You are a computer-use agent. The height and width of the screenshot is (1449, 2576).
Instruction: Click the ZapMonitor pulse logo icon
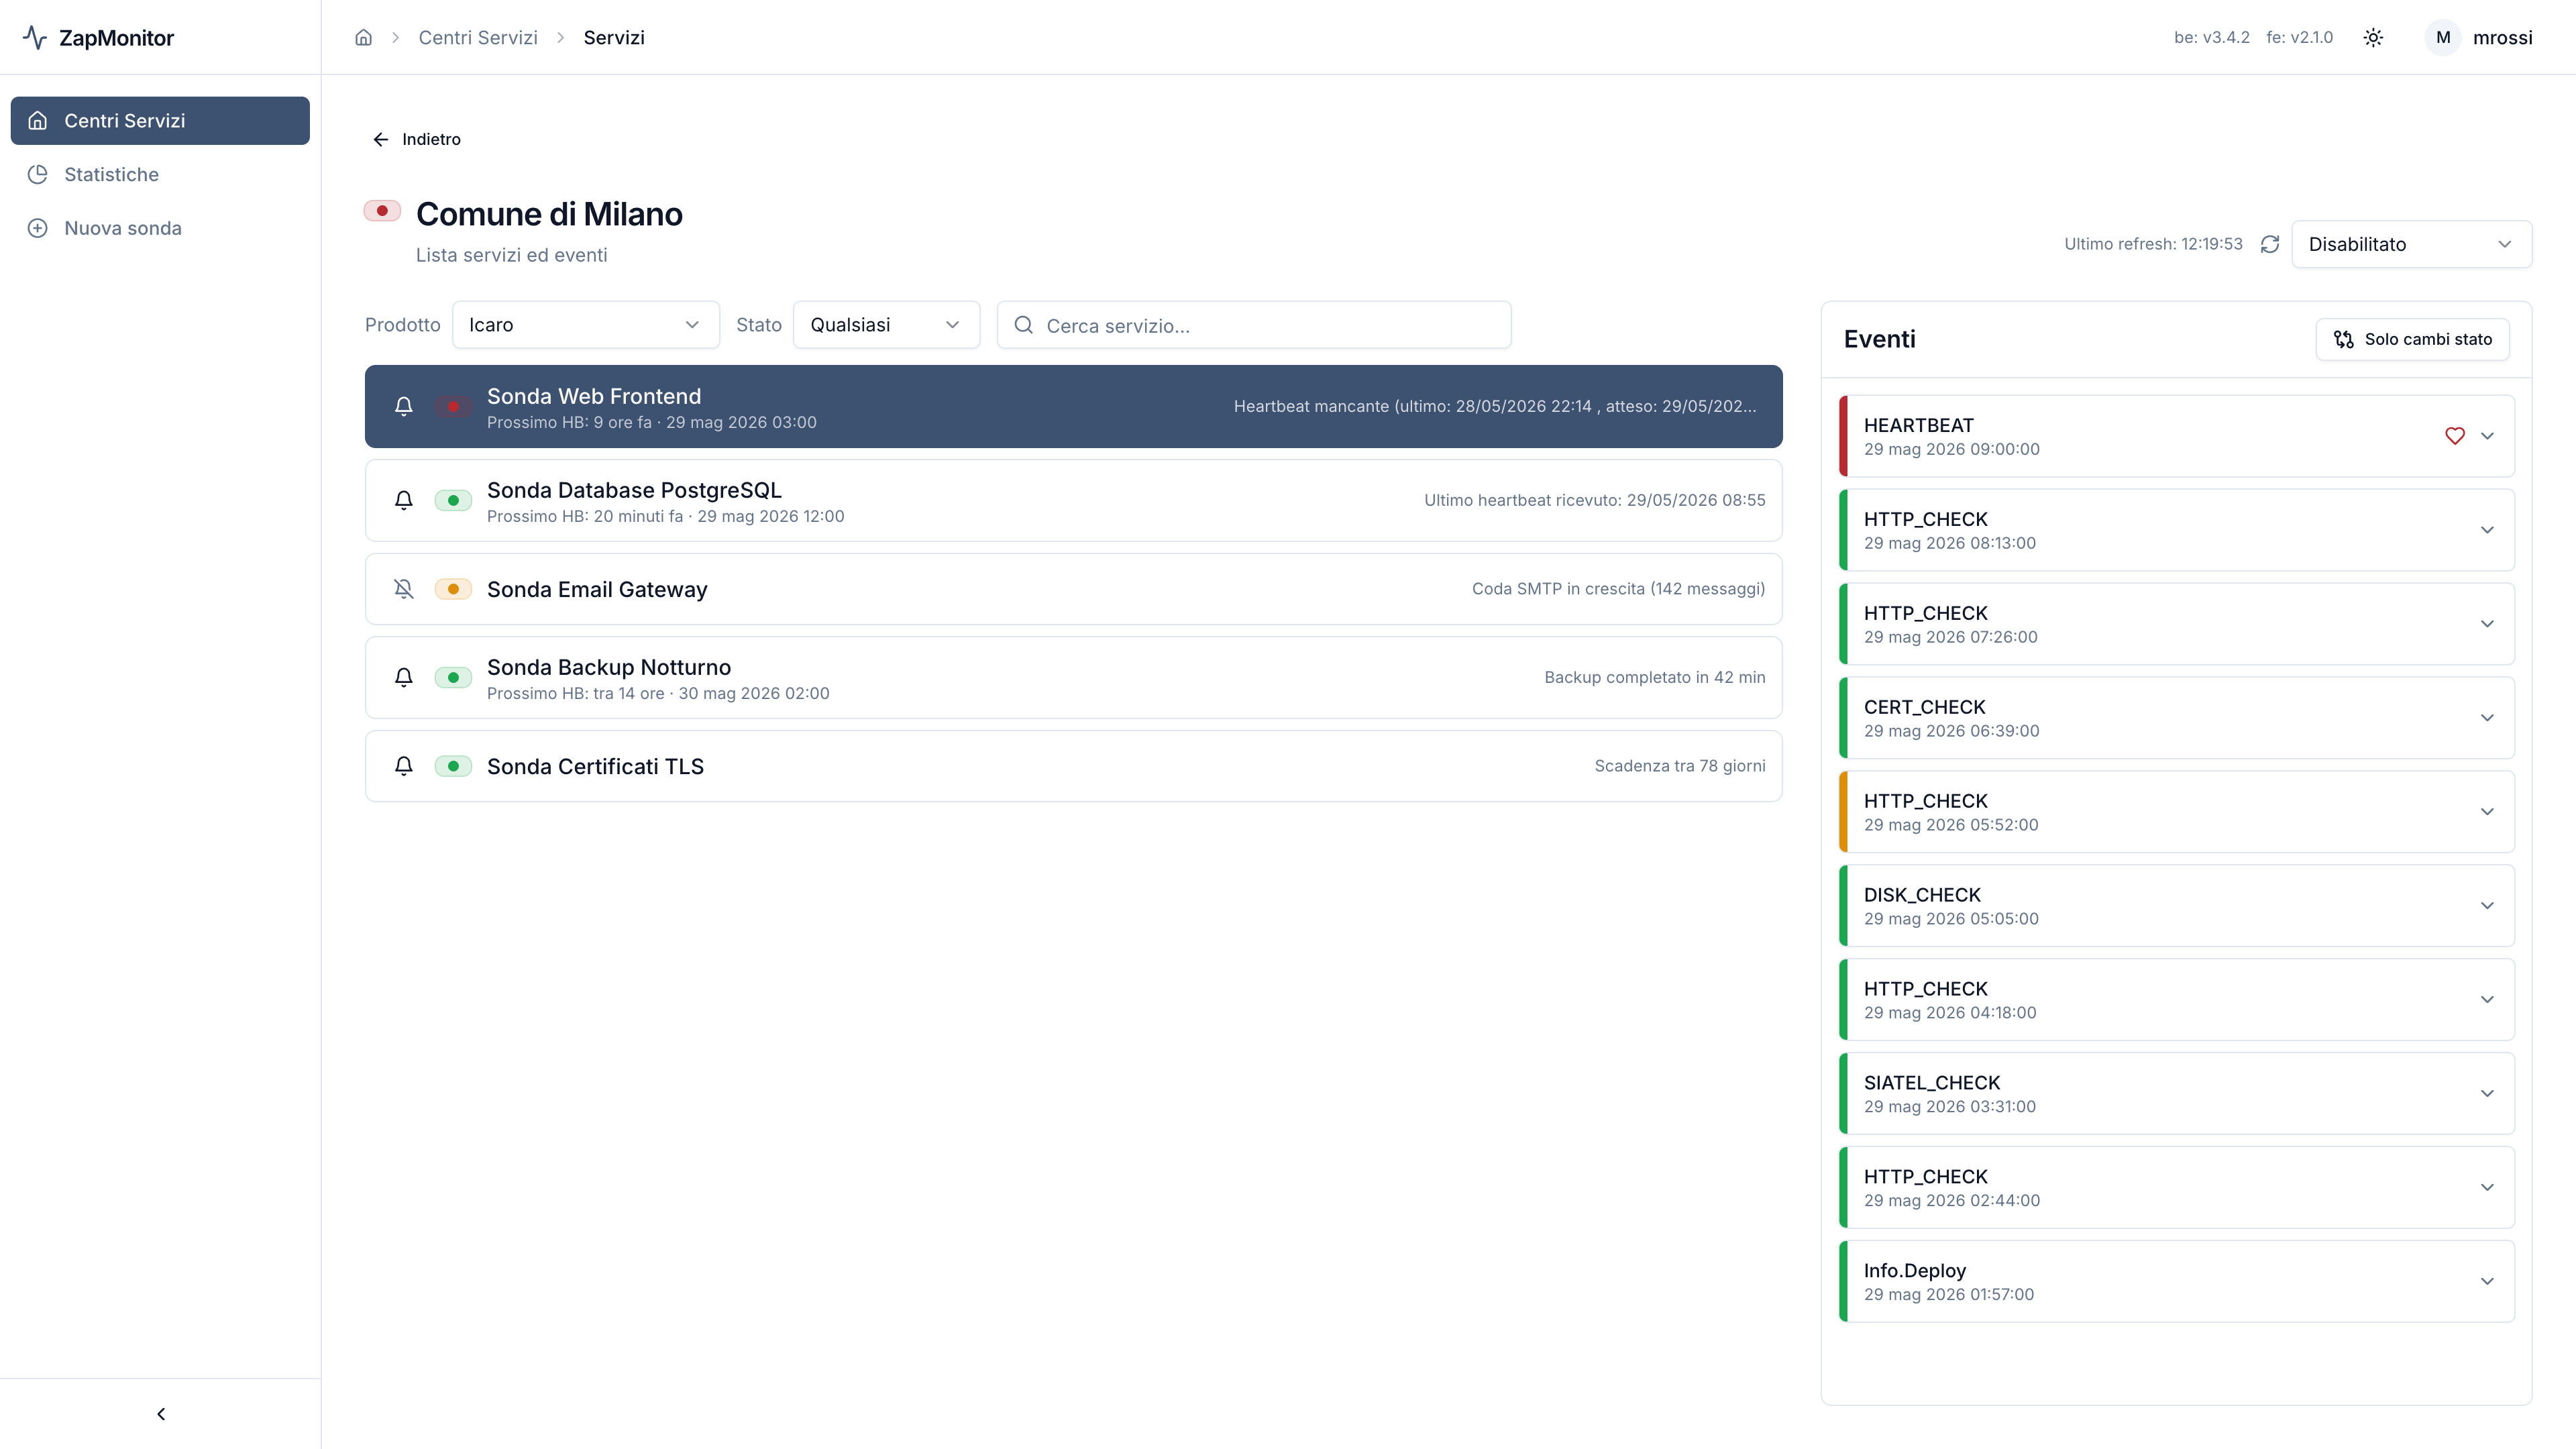(35, 37)
